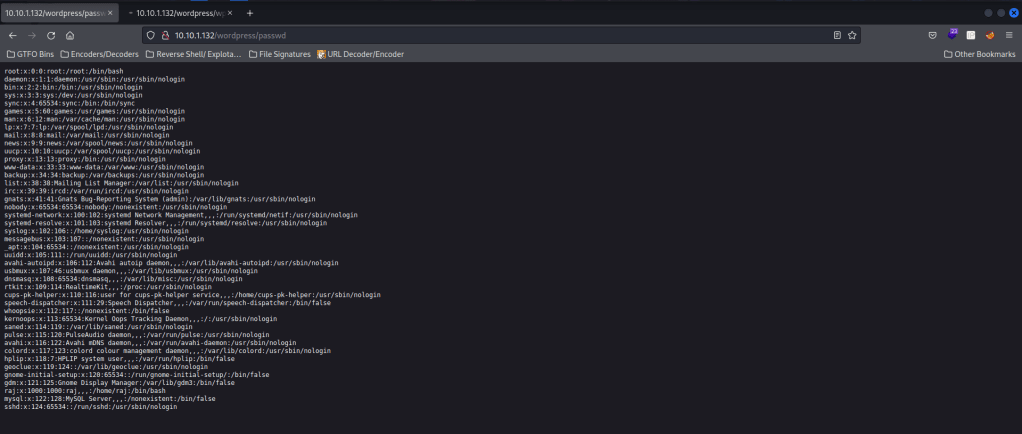Open the tracking protection shield icon
The width and height of the screenshot is (1022, 434).
[x=150, y=34]
